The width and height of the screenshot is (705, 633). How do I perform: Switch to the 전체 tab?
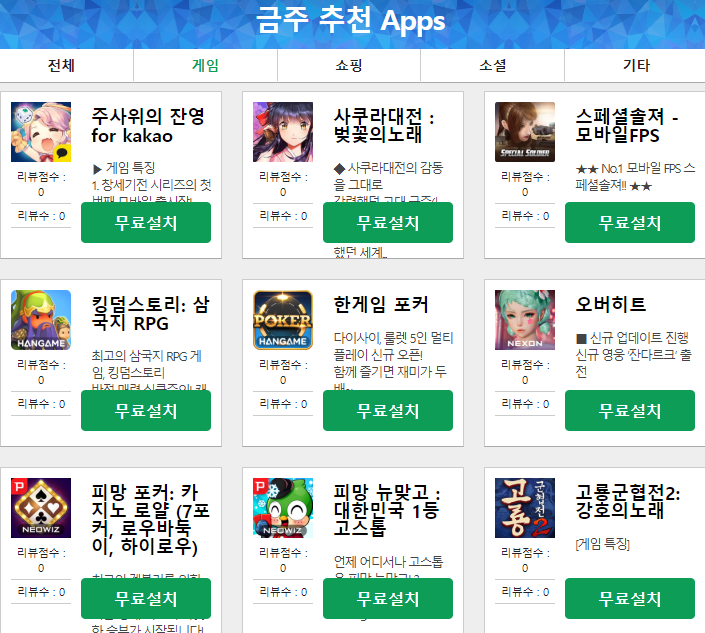[x=62, y=65]
